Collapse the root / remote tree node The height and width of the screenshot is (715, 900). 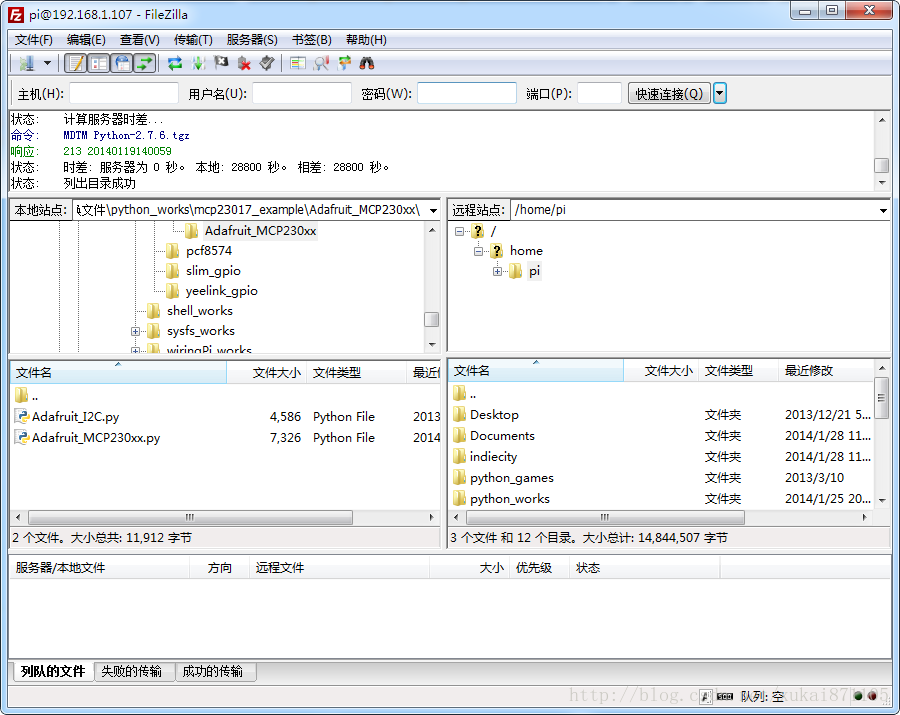pos(459,231)
